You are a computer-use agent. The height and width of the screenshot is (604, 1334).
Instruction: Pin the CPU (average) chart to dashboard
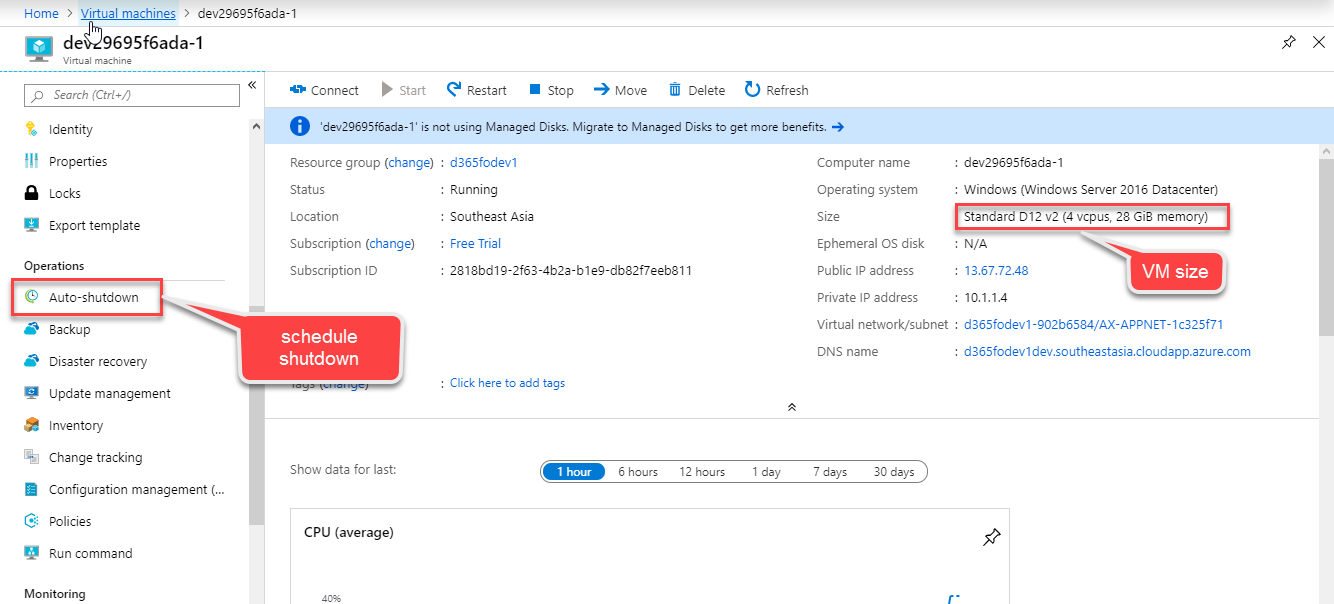point(991,538)
